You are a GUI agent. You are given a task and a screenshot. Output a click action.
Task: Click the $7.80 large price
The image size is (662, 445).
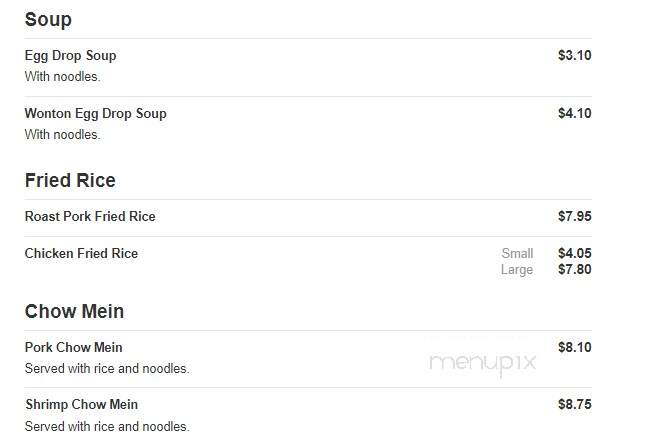point(574,269)
